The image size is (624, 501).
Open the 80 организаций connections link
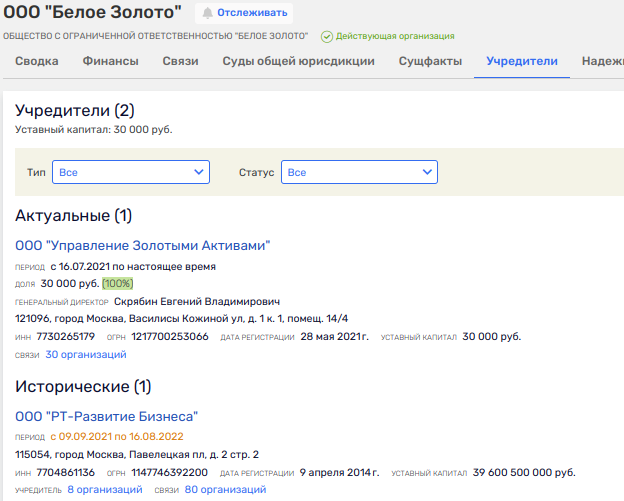[225, 489]
